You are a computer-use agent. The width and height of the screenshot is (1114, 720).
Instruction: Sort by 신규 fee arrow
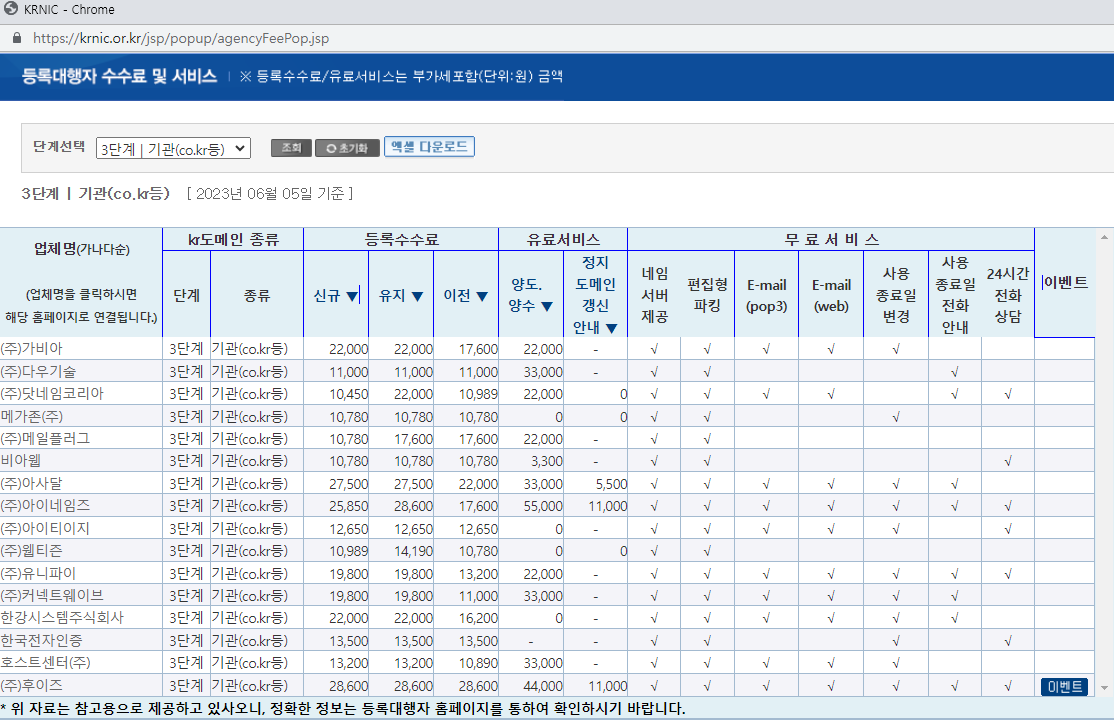click(352, 296)
